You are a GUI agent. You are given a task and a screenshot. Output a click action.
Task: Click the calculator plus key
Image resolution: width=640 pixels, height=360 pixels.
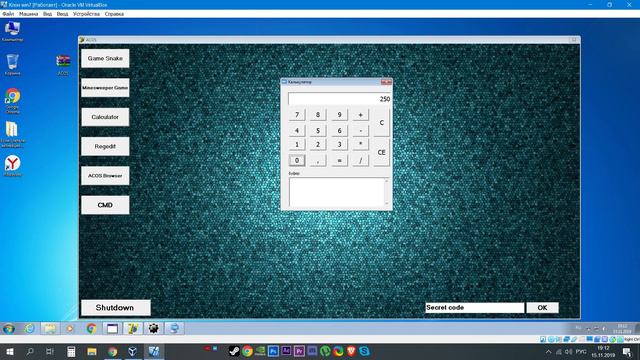(360, 115)
